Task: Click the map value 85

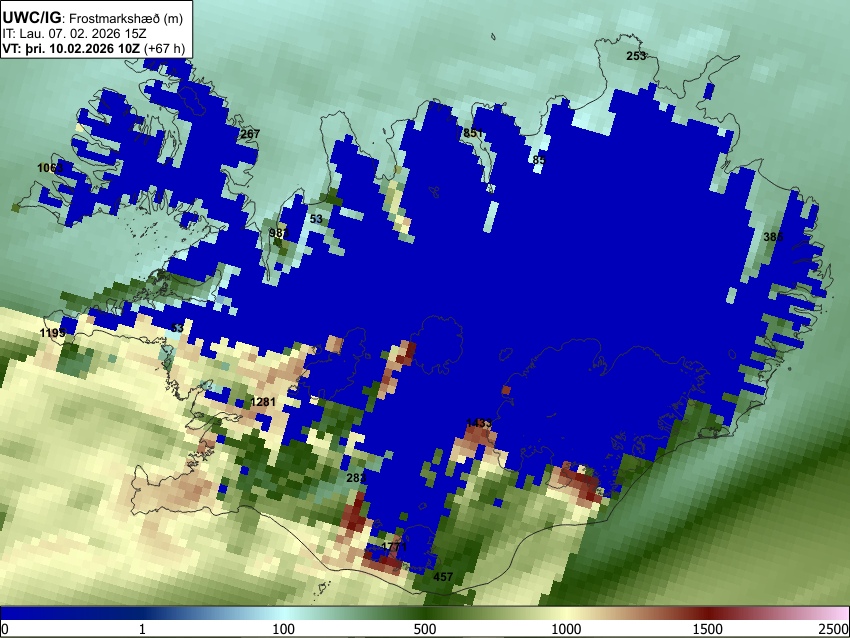Action: click(x=539, y=160)
